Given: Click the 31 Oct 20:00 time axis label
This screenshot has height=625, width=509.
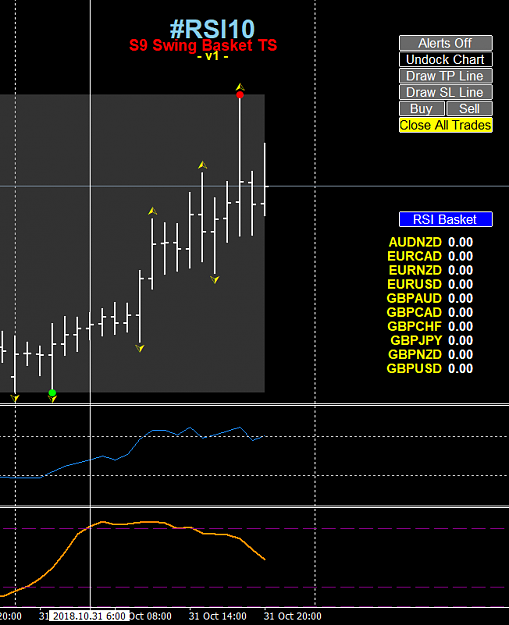Looking at the screenshot, I should (293, 616).
